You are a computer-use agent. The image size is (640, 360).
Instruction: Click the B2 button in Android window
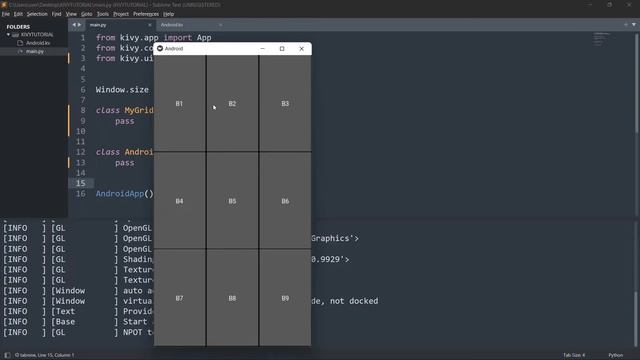click(232, 103)
